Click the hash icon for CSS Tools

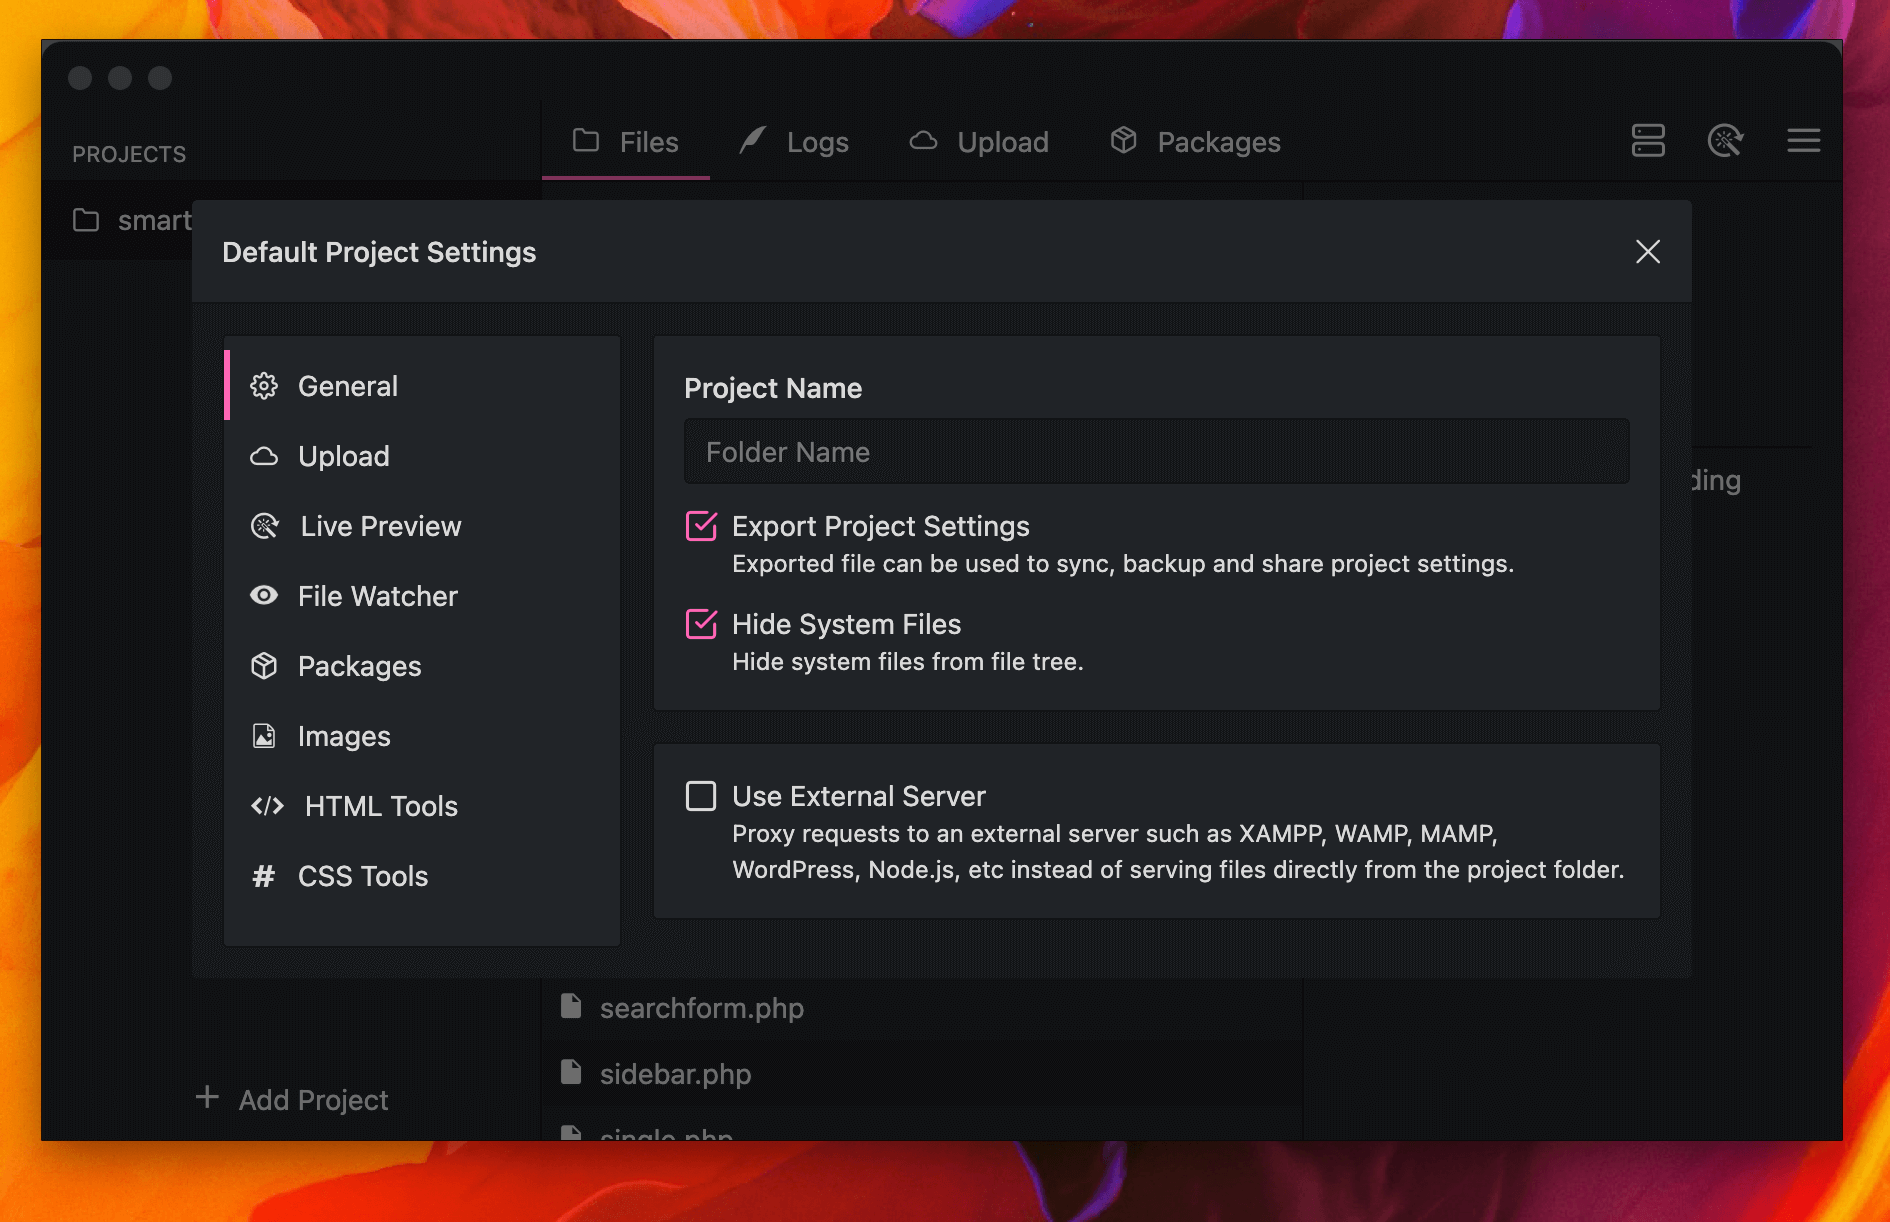(264, 876)
